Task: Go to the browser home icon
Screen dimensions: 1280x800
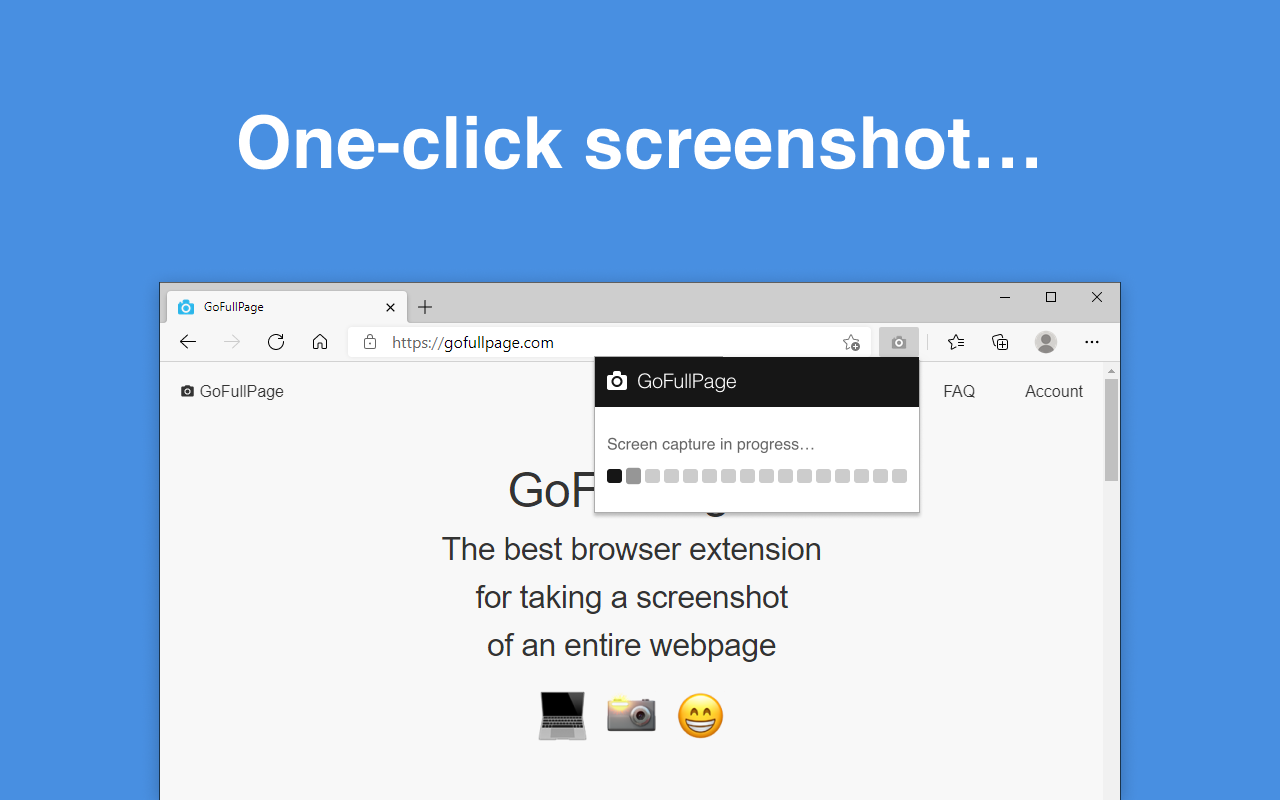Action: 320,342
